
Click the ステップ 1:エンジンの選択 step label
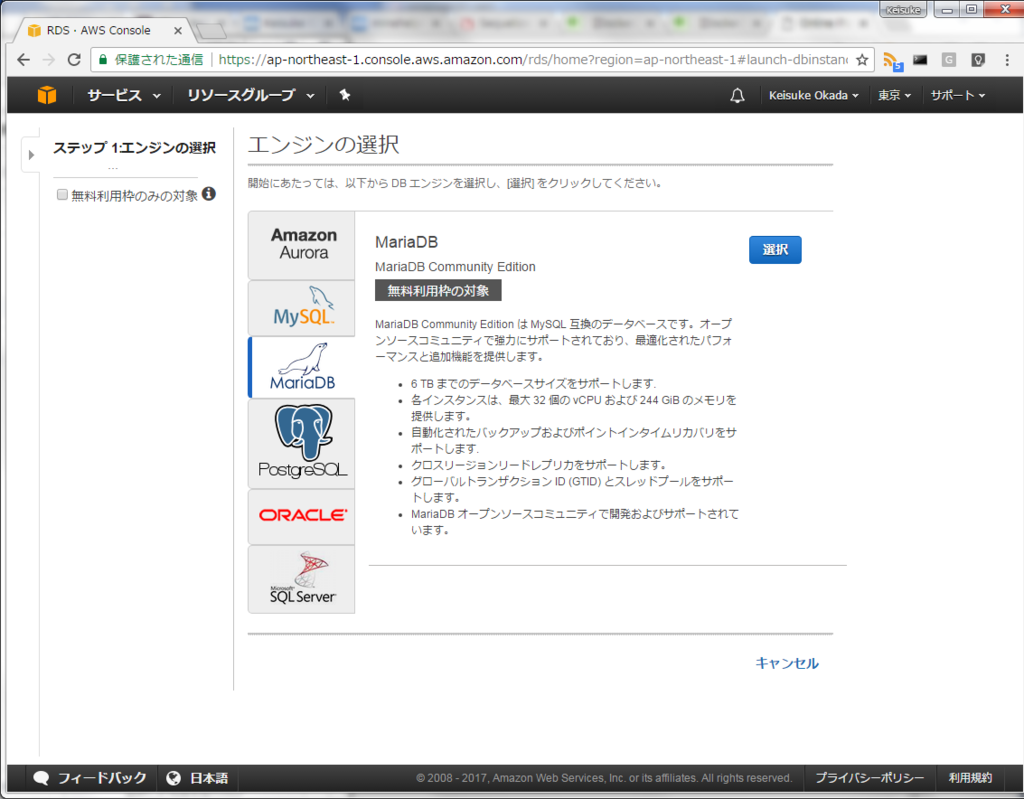coord(134,148)
